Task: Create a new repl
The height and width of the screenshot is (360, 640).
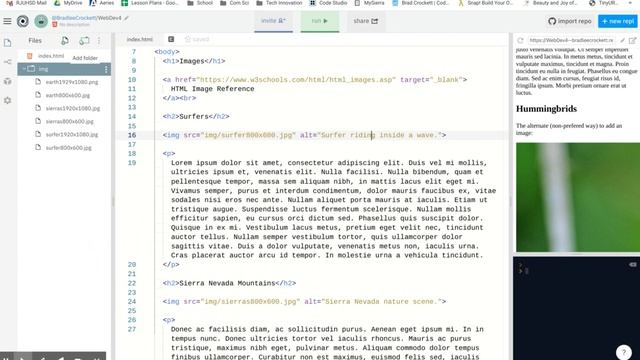Action: coord(618,21)
